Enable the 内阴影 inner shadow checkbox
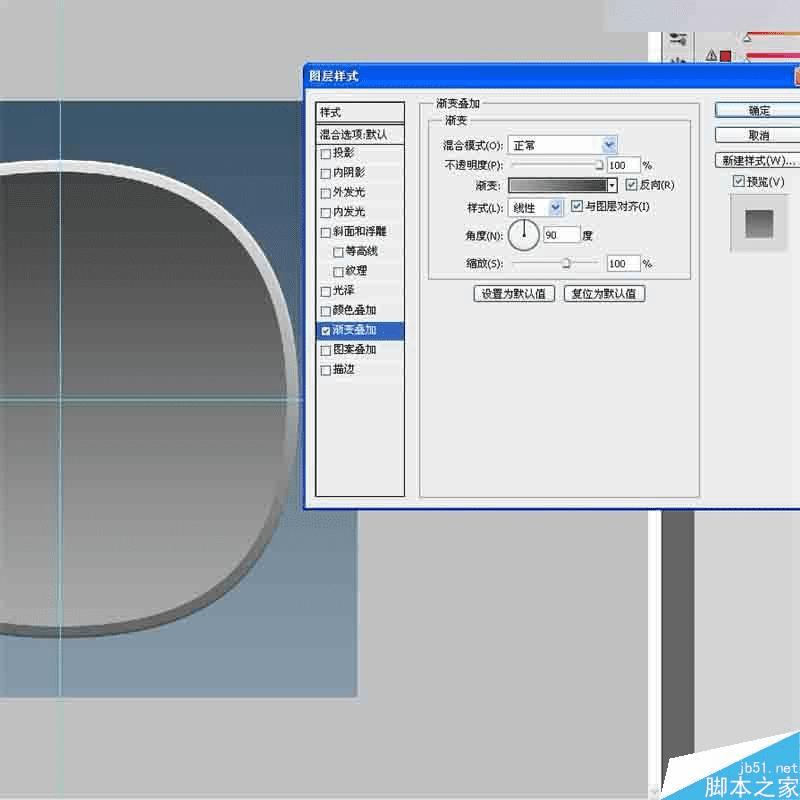The width and height of the screenshot is (800, 800). coord(326,173)
